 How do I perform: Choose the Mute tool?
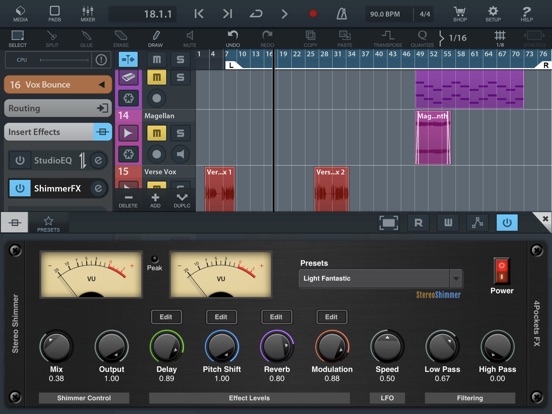(190, 39)
